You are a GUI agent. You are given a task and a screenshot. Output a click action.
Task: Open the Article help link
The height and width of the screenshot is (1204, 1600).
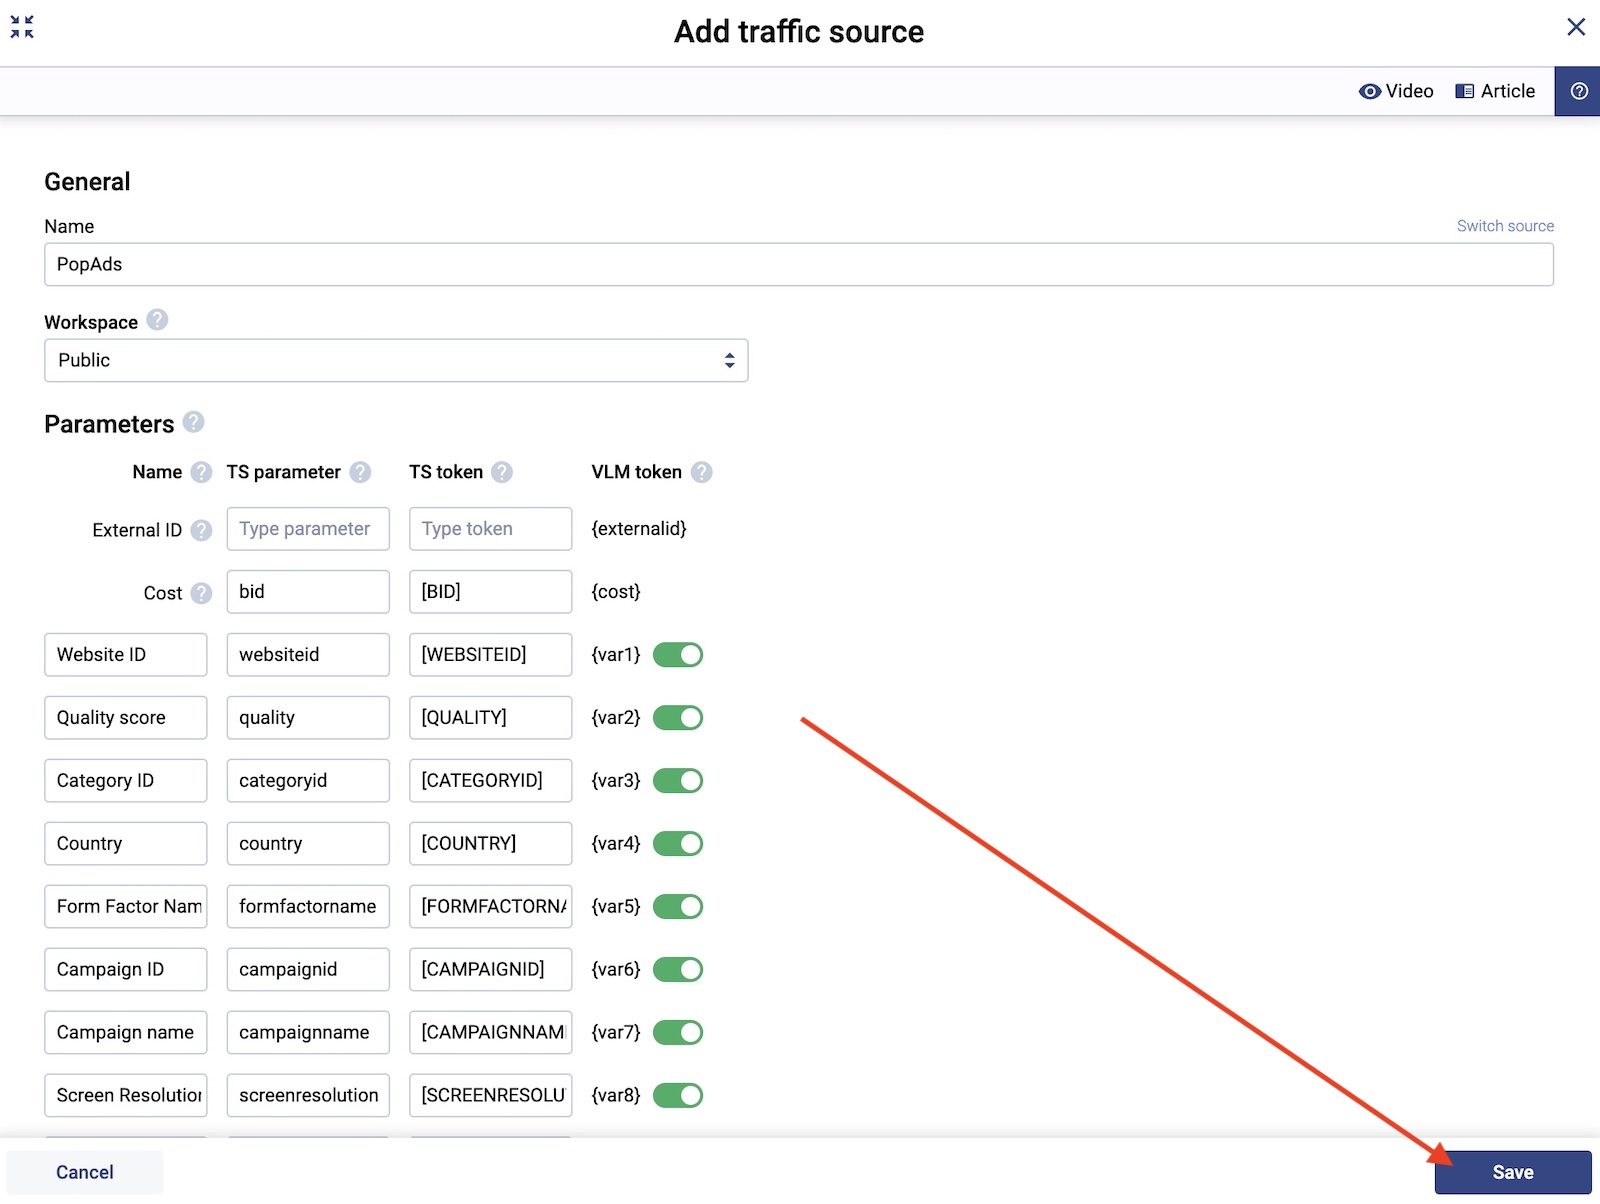1495,91
